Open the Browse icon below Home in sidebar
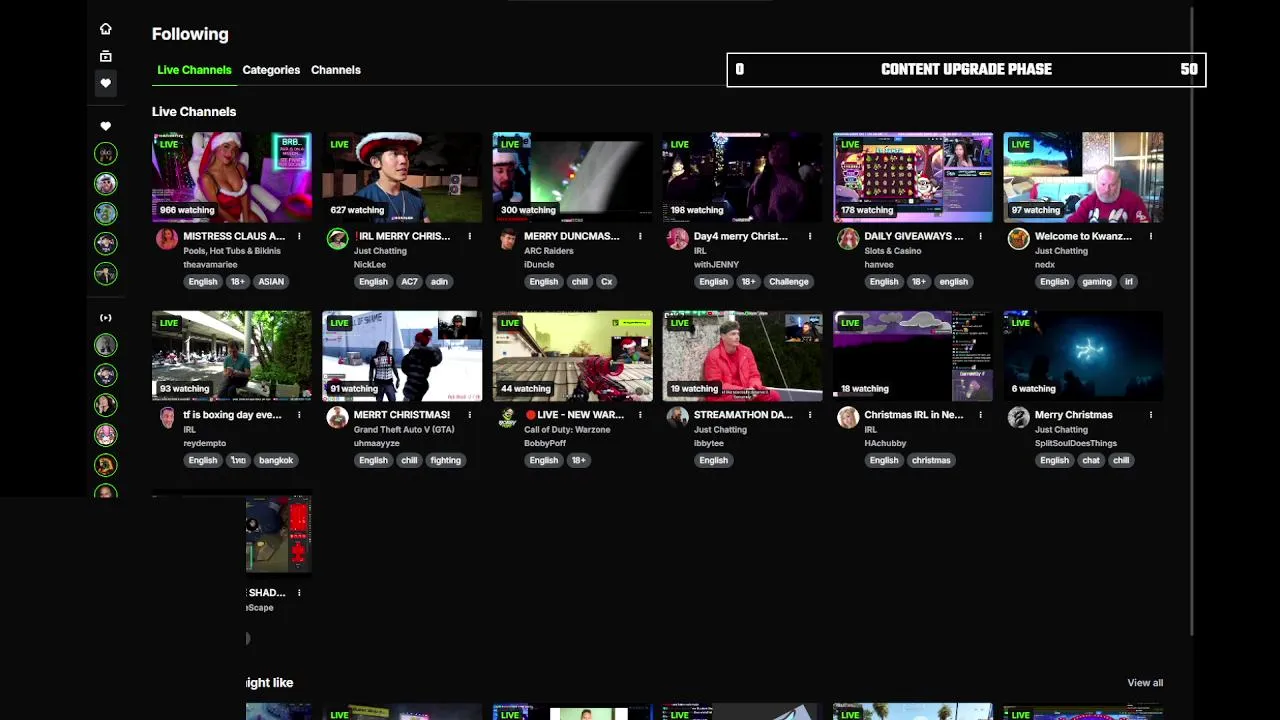The image size is (1280, 720). click(105, 56)
